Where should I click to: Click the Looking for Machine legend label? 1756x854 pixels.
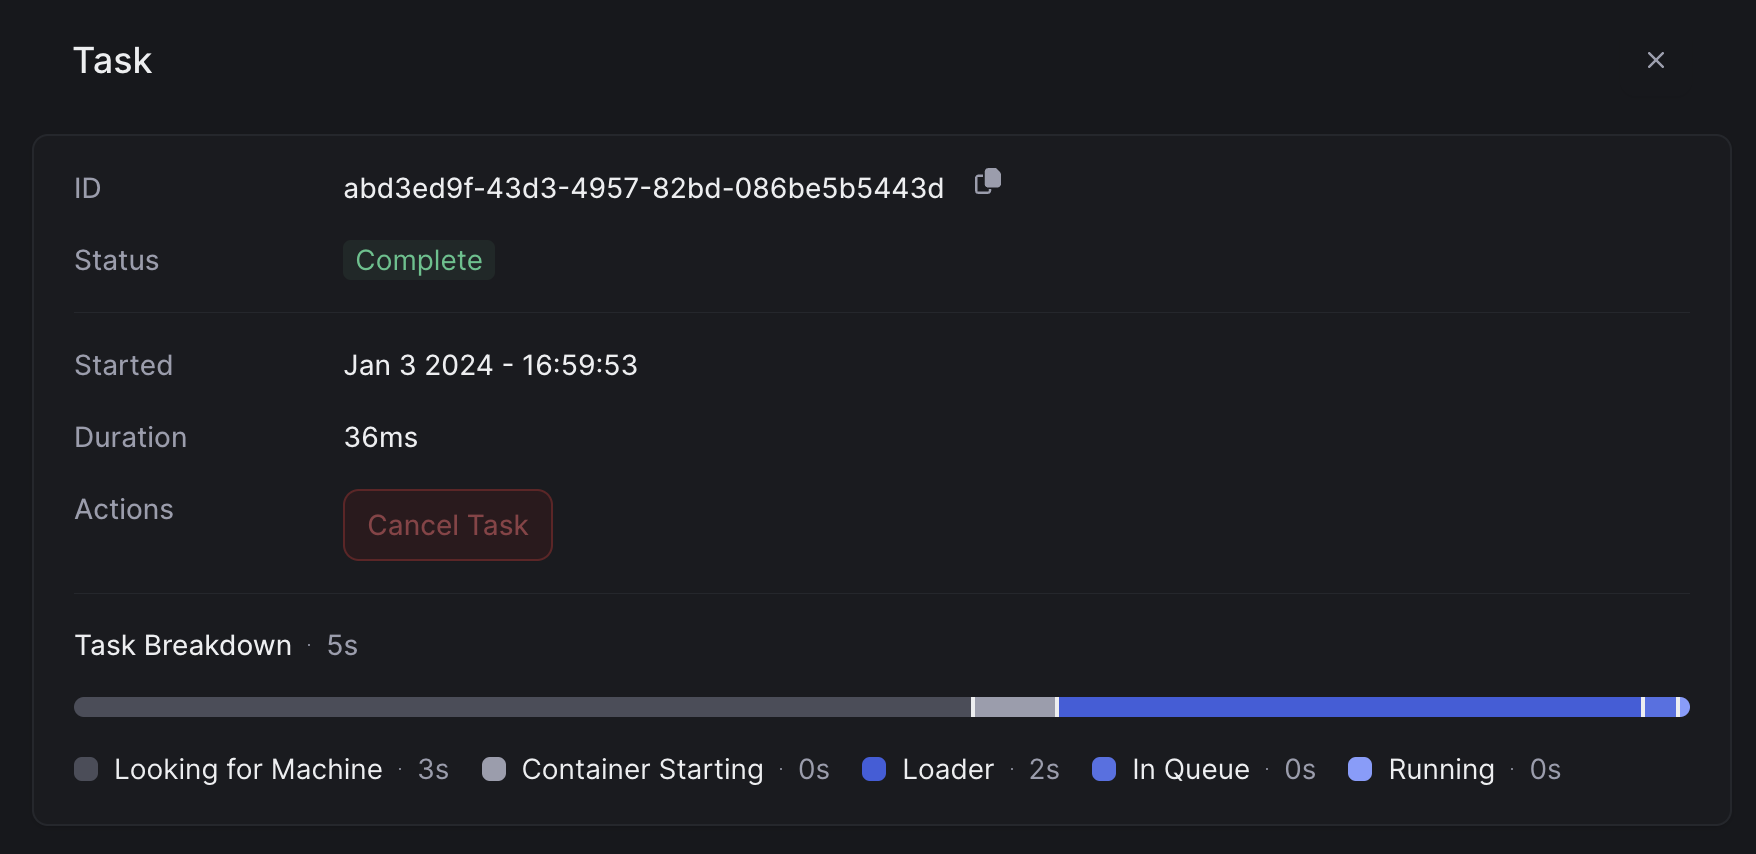point(248,769)
